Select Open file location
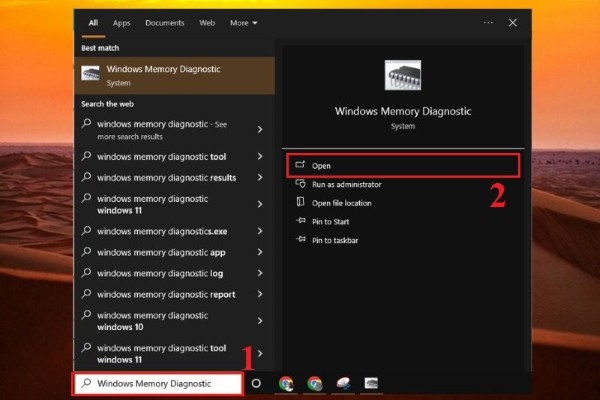The height and width of the screenshot is (400, 600). pyautogui.click(x=341, y=203)
